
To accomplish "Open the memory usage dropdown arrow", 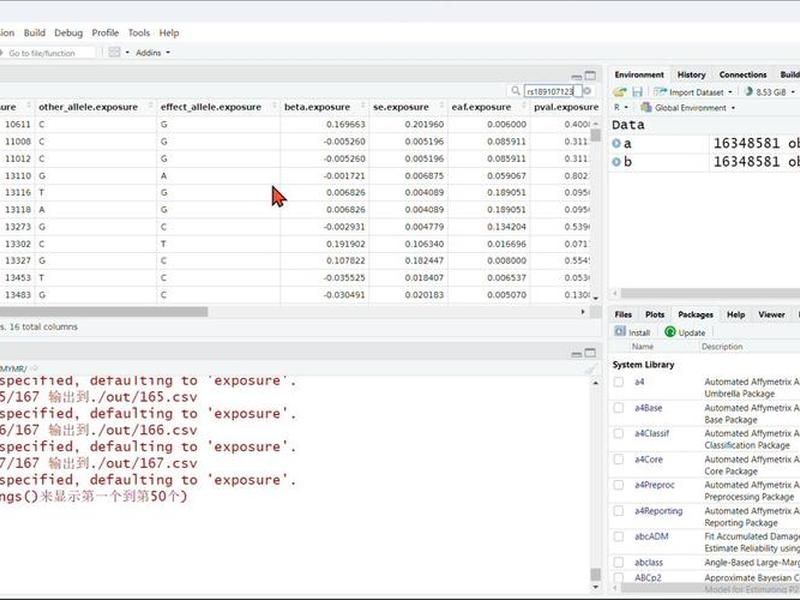I will [x=793, y=92].
